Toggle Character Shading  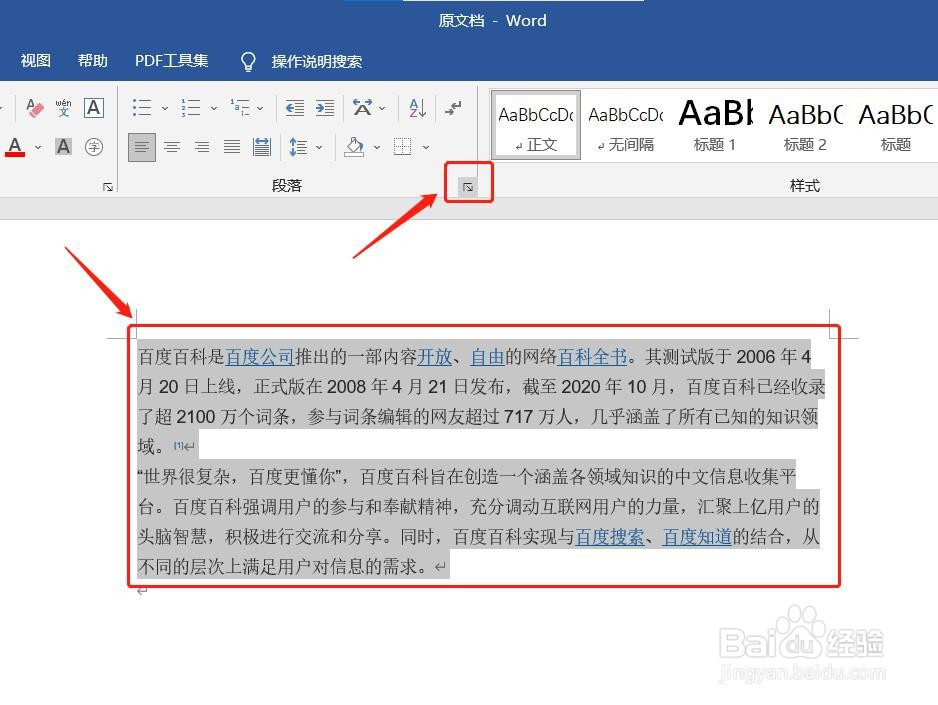pyautogui.click(x=63, y=147)
